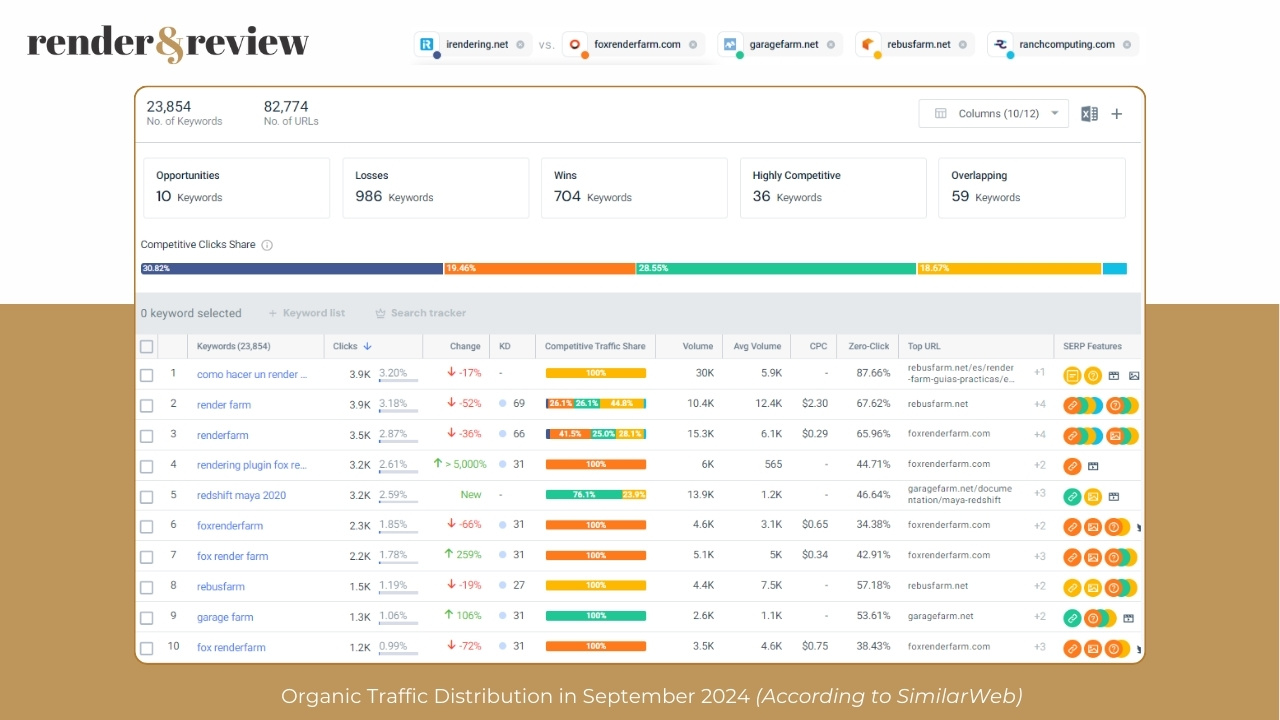
Task: Click the green 28.55% clicks share segment
Action: (x=776, y=268)
